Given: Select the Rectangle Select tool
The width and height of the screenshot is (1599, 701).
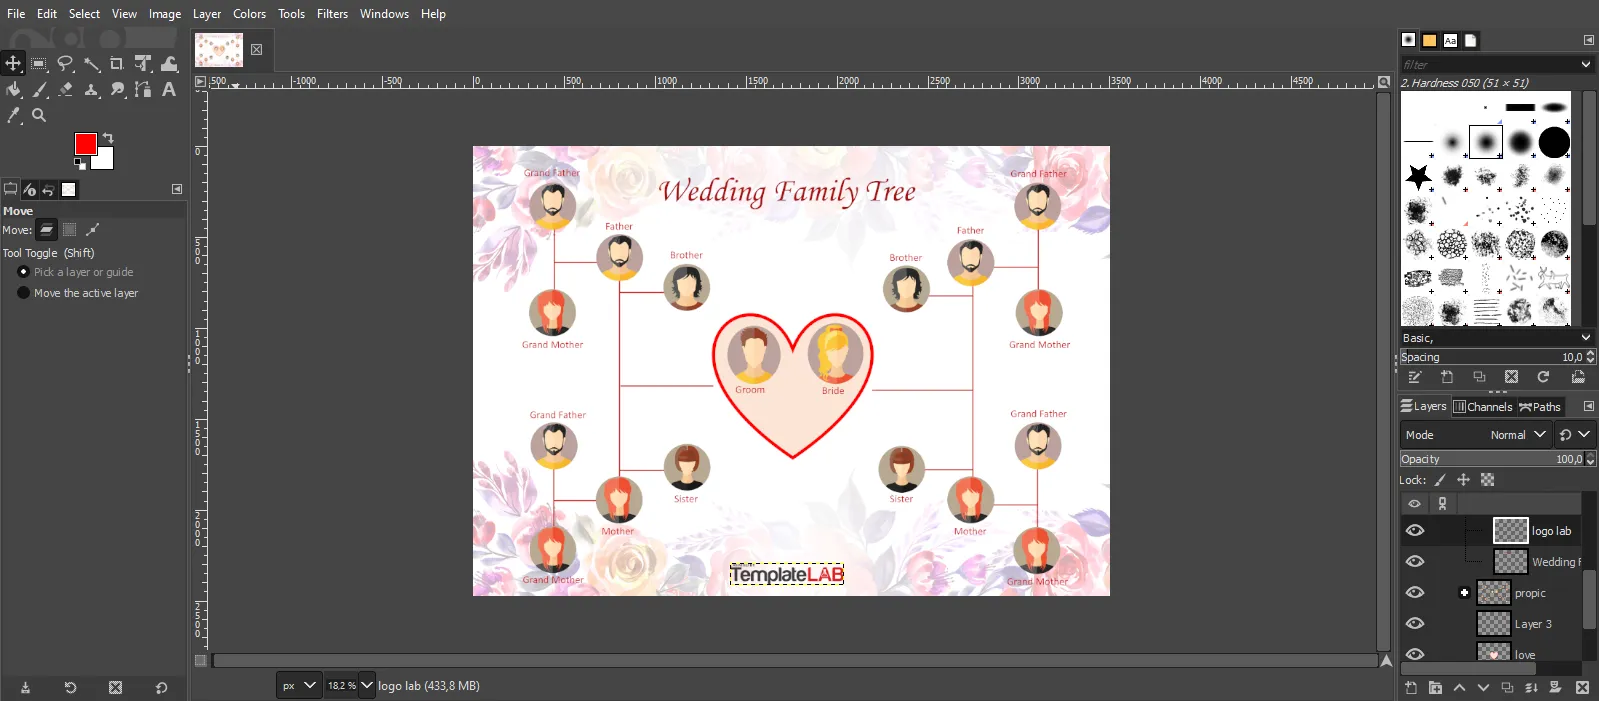Looking at the screenshot, I should coord(39,64).
